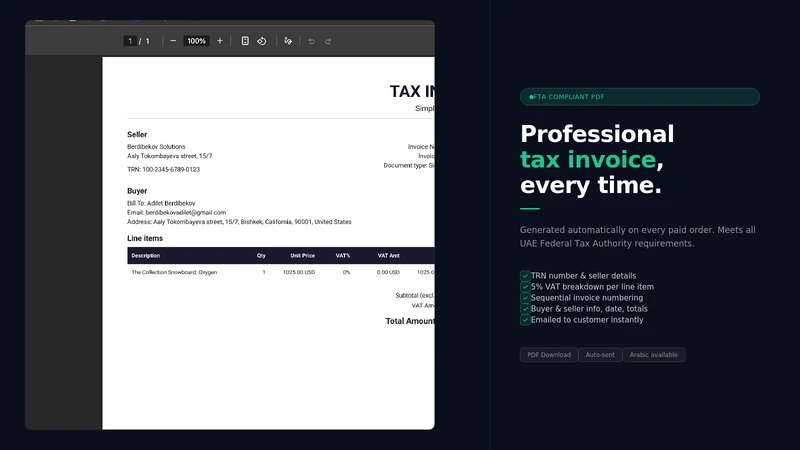800x450 pixels.
Task: Click the Qty column header
Action: [261, 256]
